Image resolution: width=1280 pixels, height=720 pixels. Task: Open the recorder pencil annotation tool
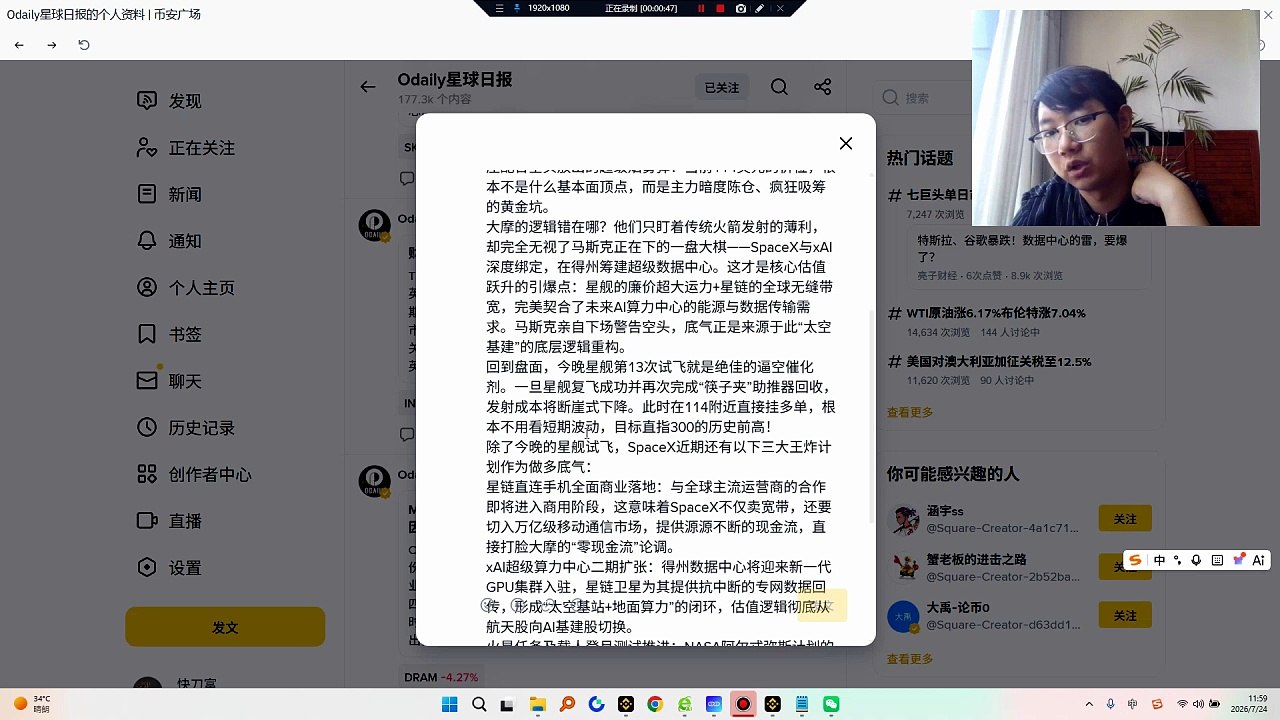pyautogui.click(x=760, y=8)
